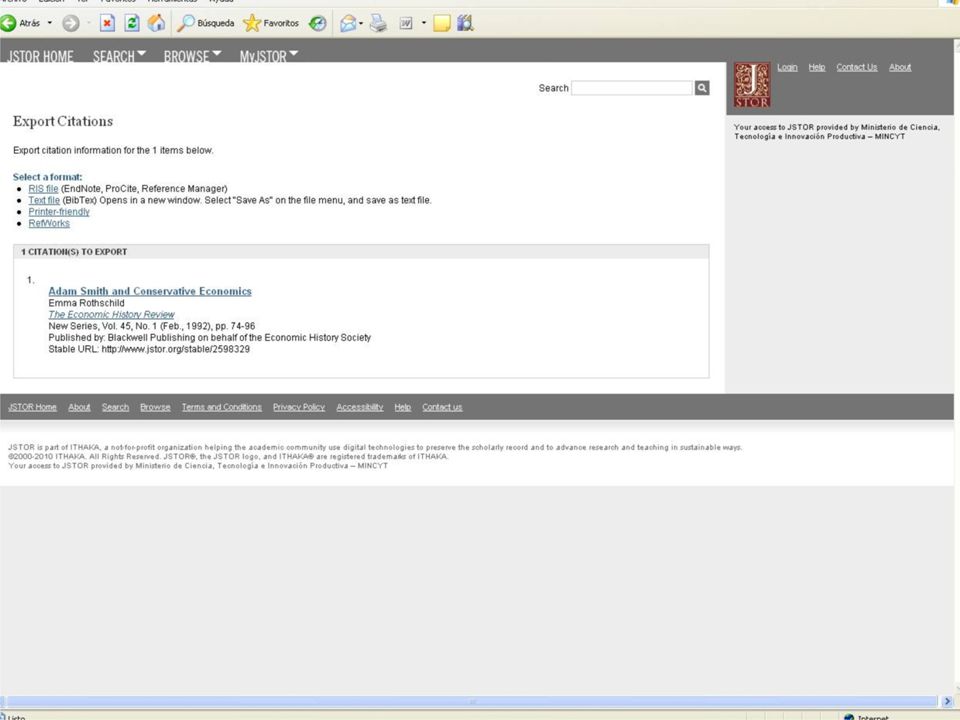The width and height of the screenshot is (960, 720).
Task: Click horizontal scrollbar right arrow
Action: coord(948,702)
